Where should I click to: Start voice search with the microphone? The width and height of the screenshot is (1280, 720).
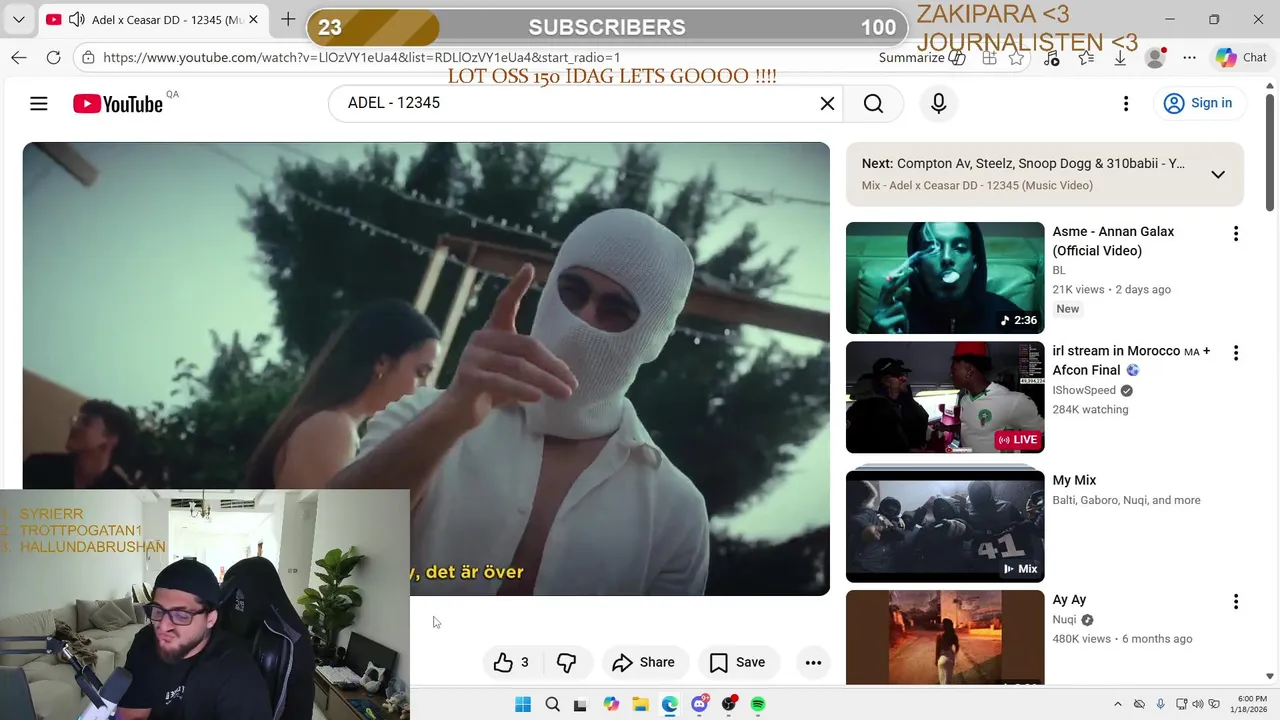pyautogui.click(x=938, y=103)
